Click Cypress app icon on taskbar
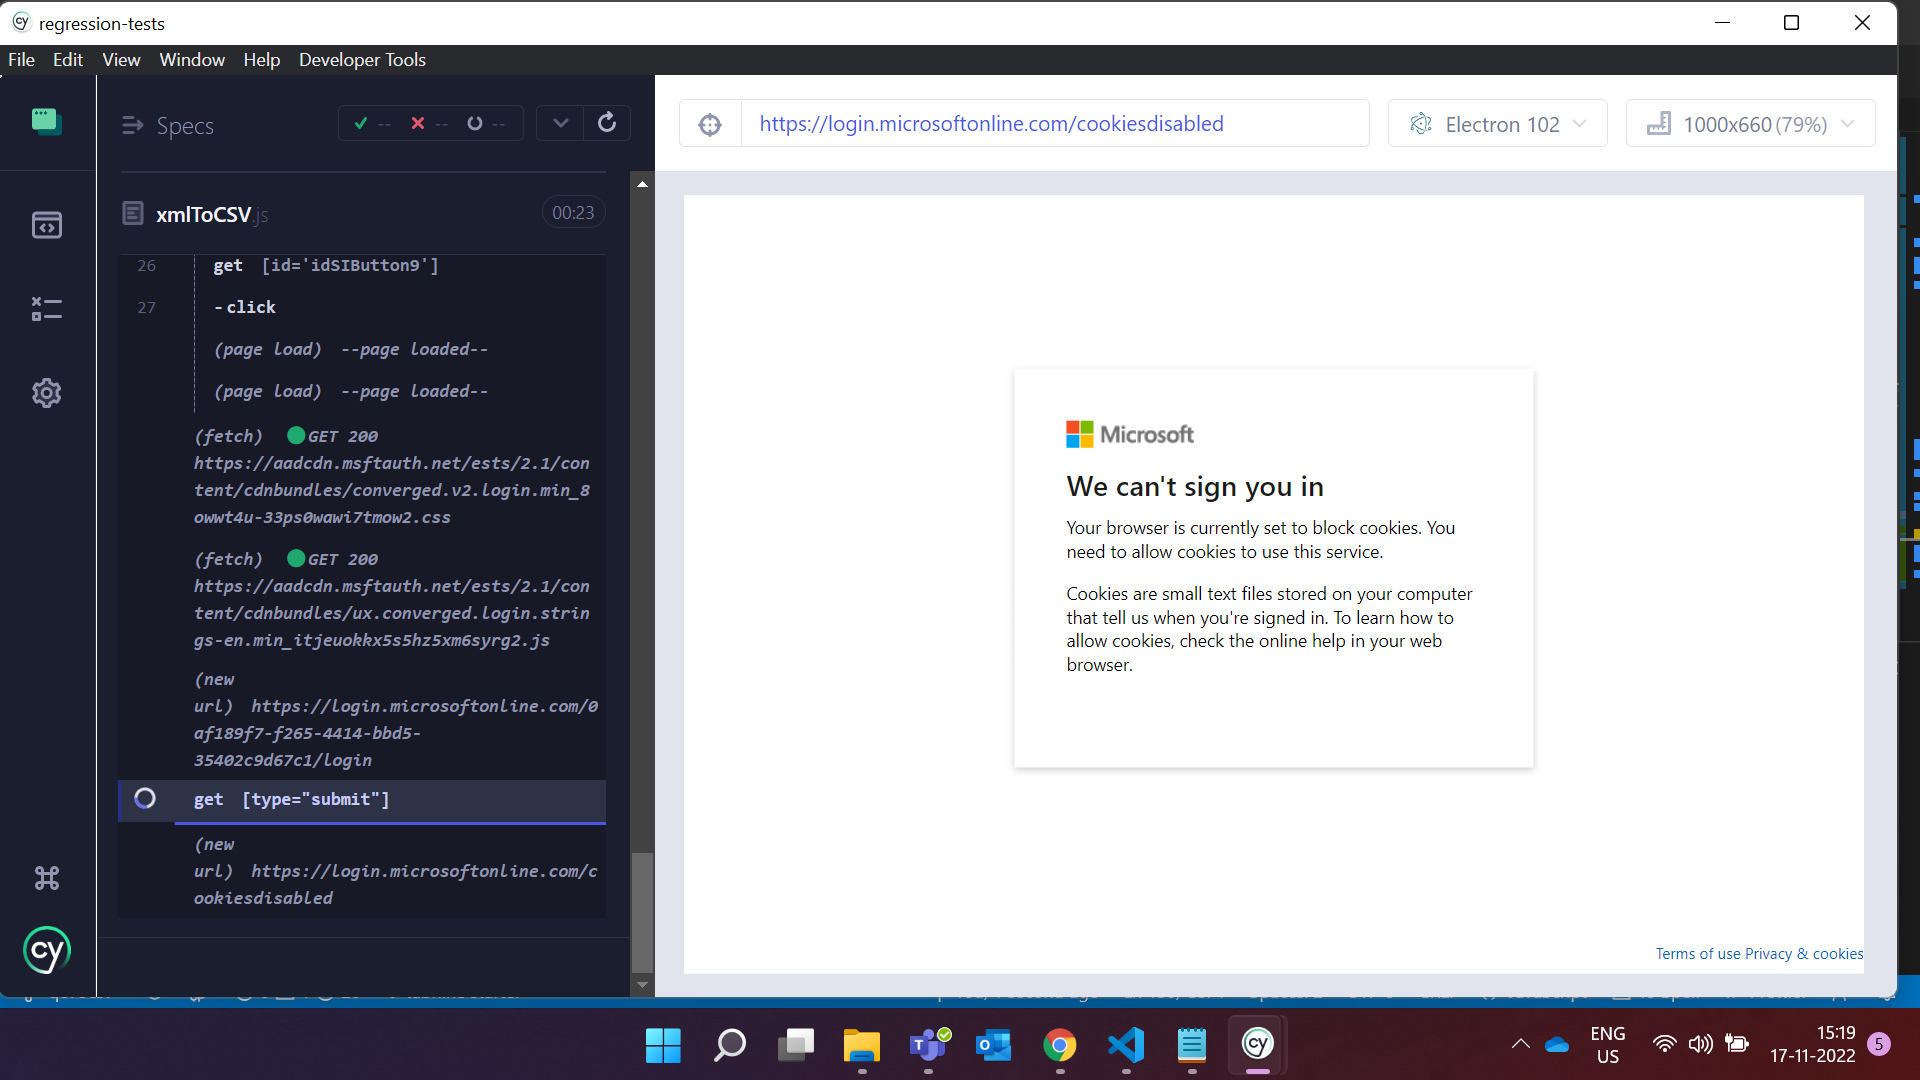 click(1258, 1045)
